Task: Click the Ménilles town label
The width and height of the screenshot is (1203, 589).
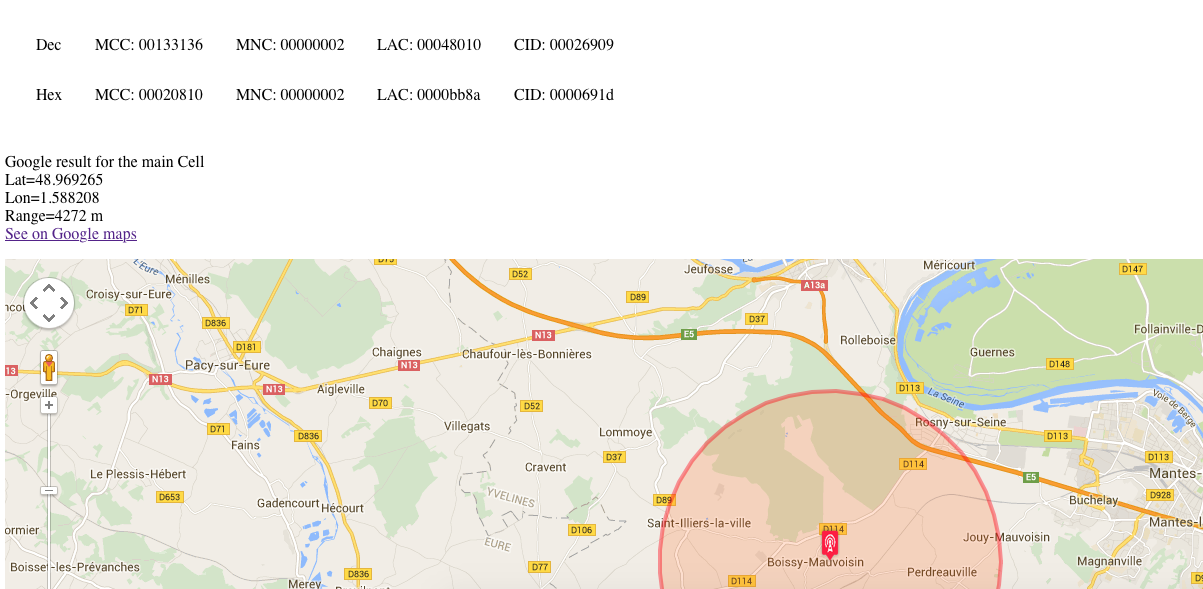Action: 188,279
